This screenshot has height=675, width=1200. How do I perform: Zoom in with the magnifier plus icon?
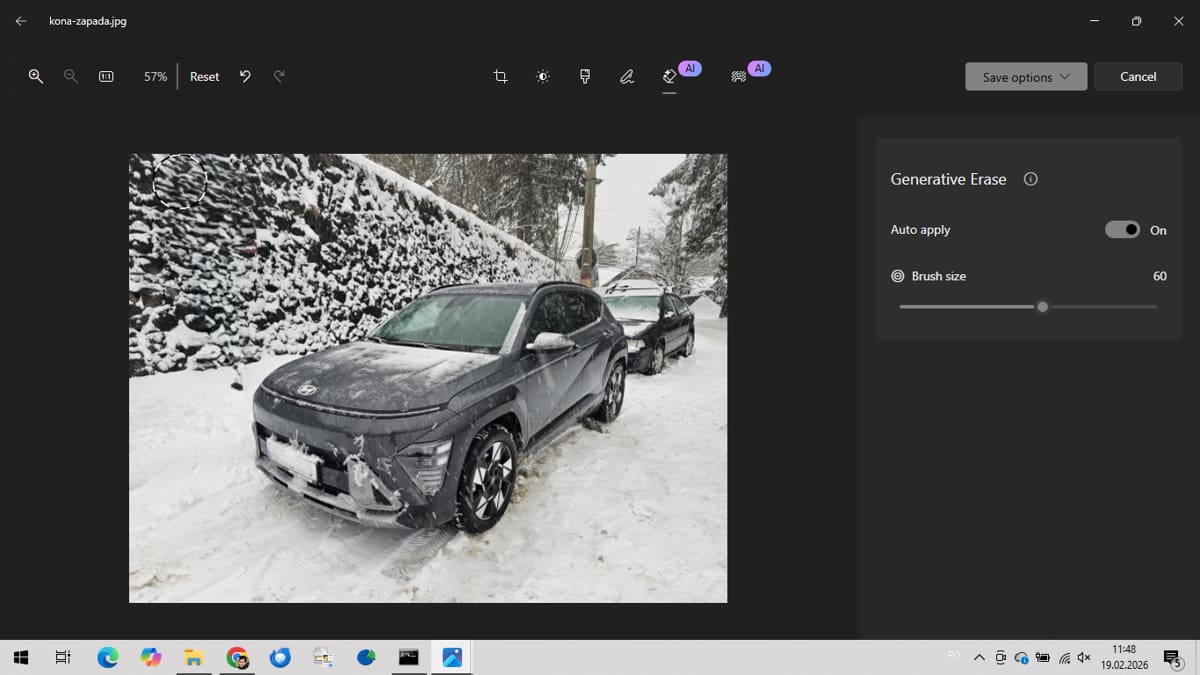point(36,76)
